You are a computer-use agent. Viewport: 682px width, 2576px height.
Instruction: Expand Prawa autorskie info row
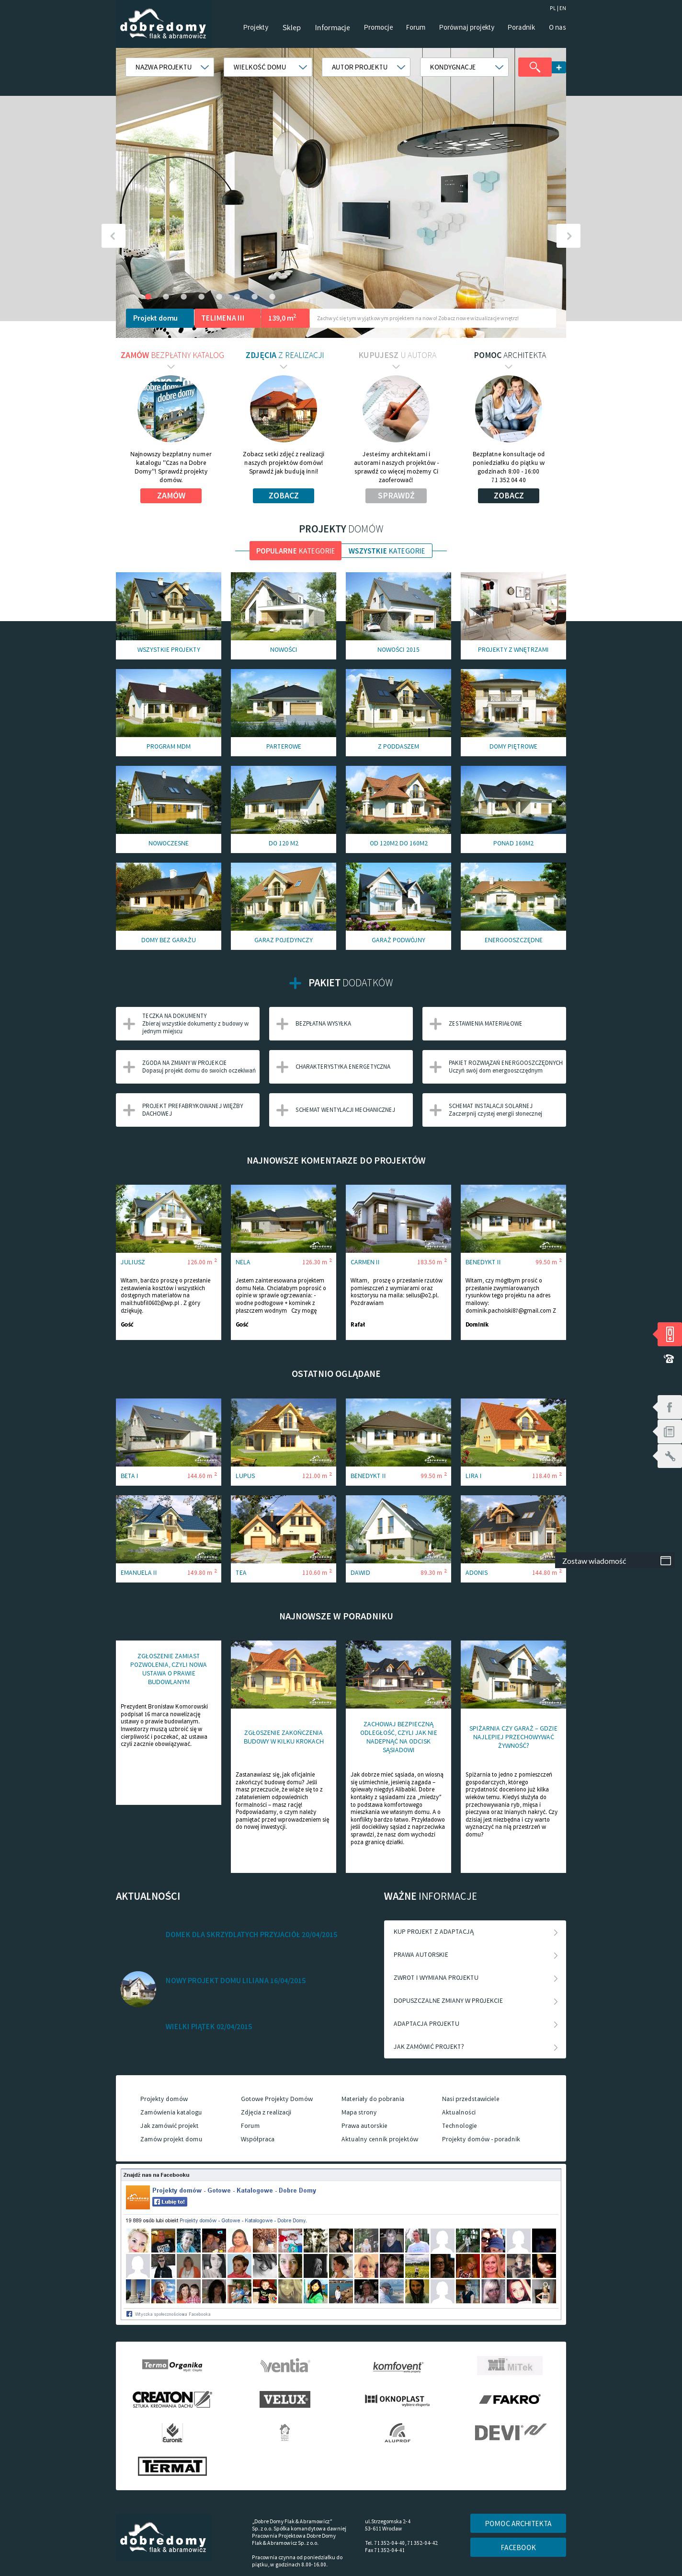click(x=475, y=1954)
